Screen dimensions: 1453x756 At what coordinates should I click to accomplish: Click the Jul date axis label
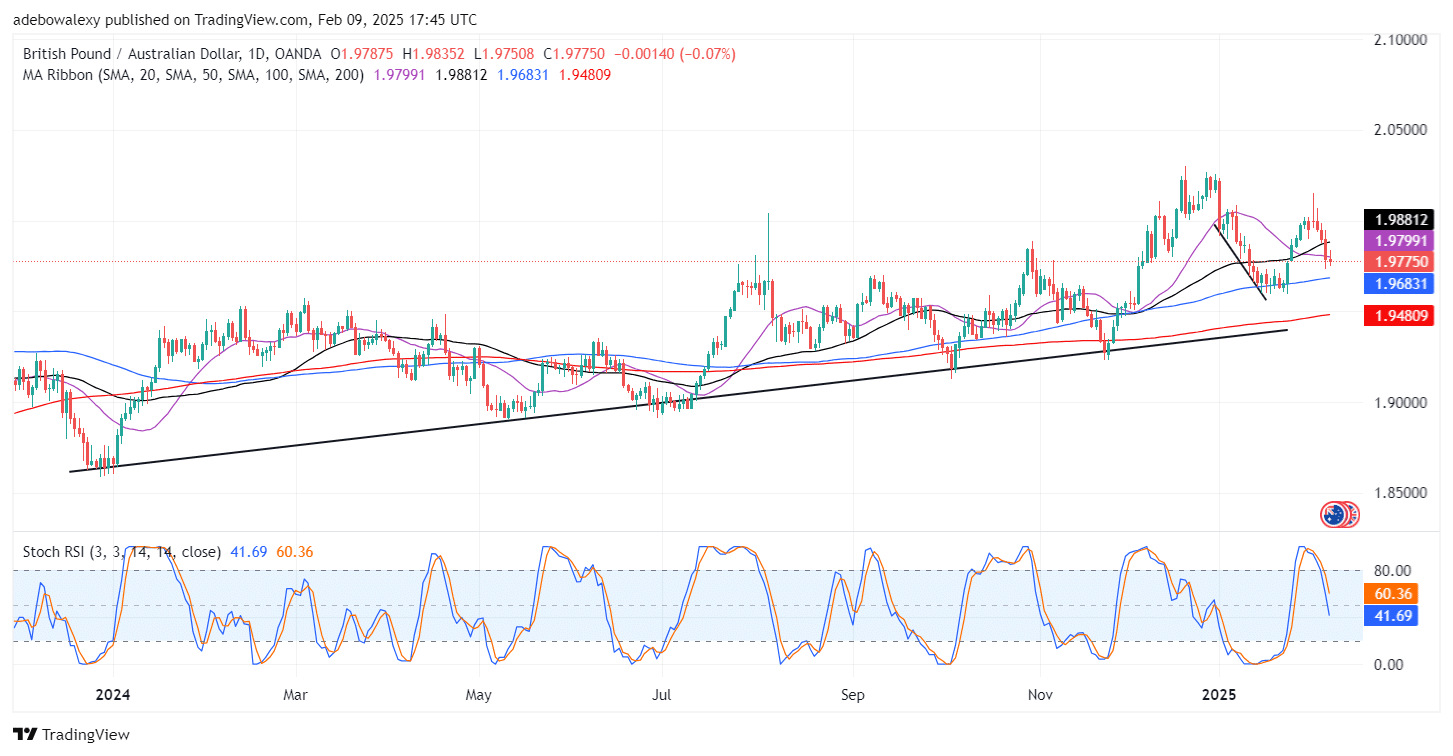point(661,693)
